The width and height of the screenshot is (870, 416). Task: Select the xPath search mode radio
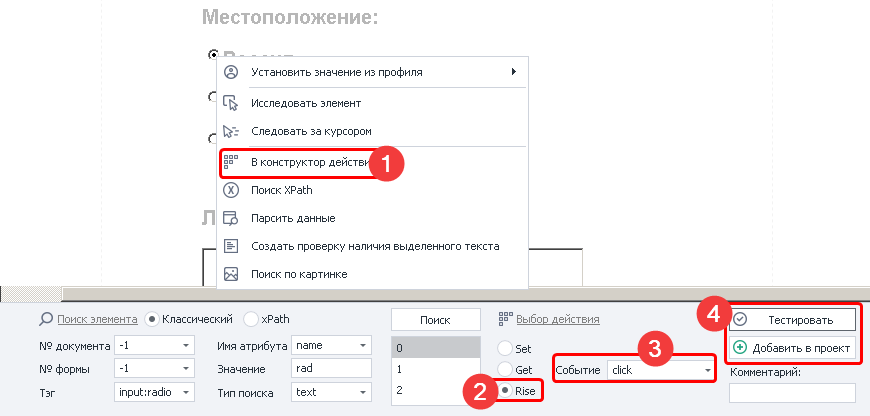251,320
